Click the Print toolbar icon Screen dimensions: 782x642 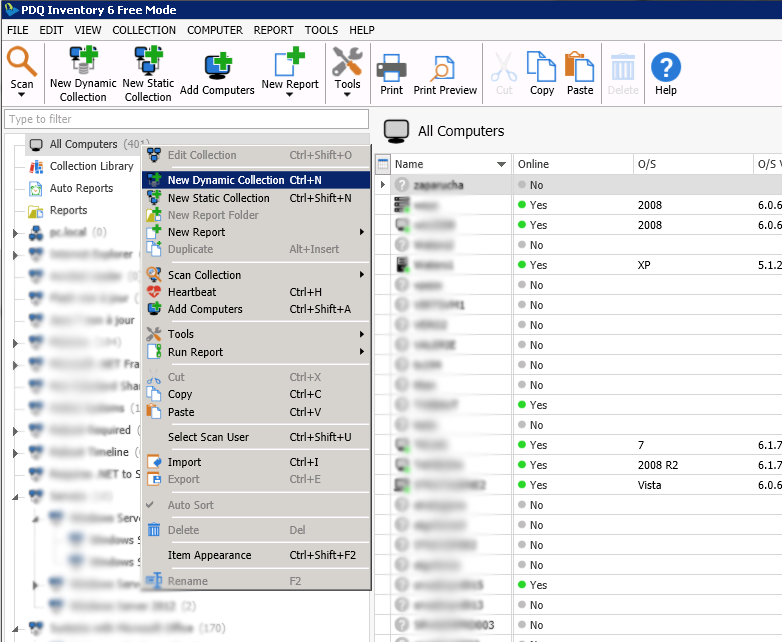pyautogui.click(x=391, y=68)
